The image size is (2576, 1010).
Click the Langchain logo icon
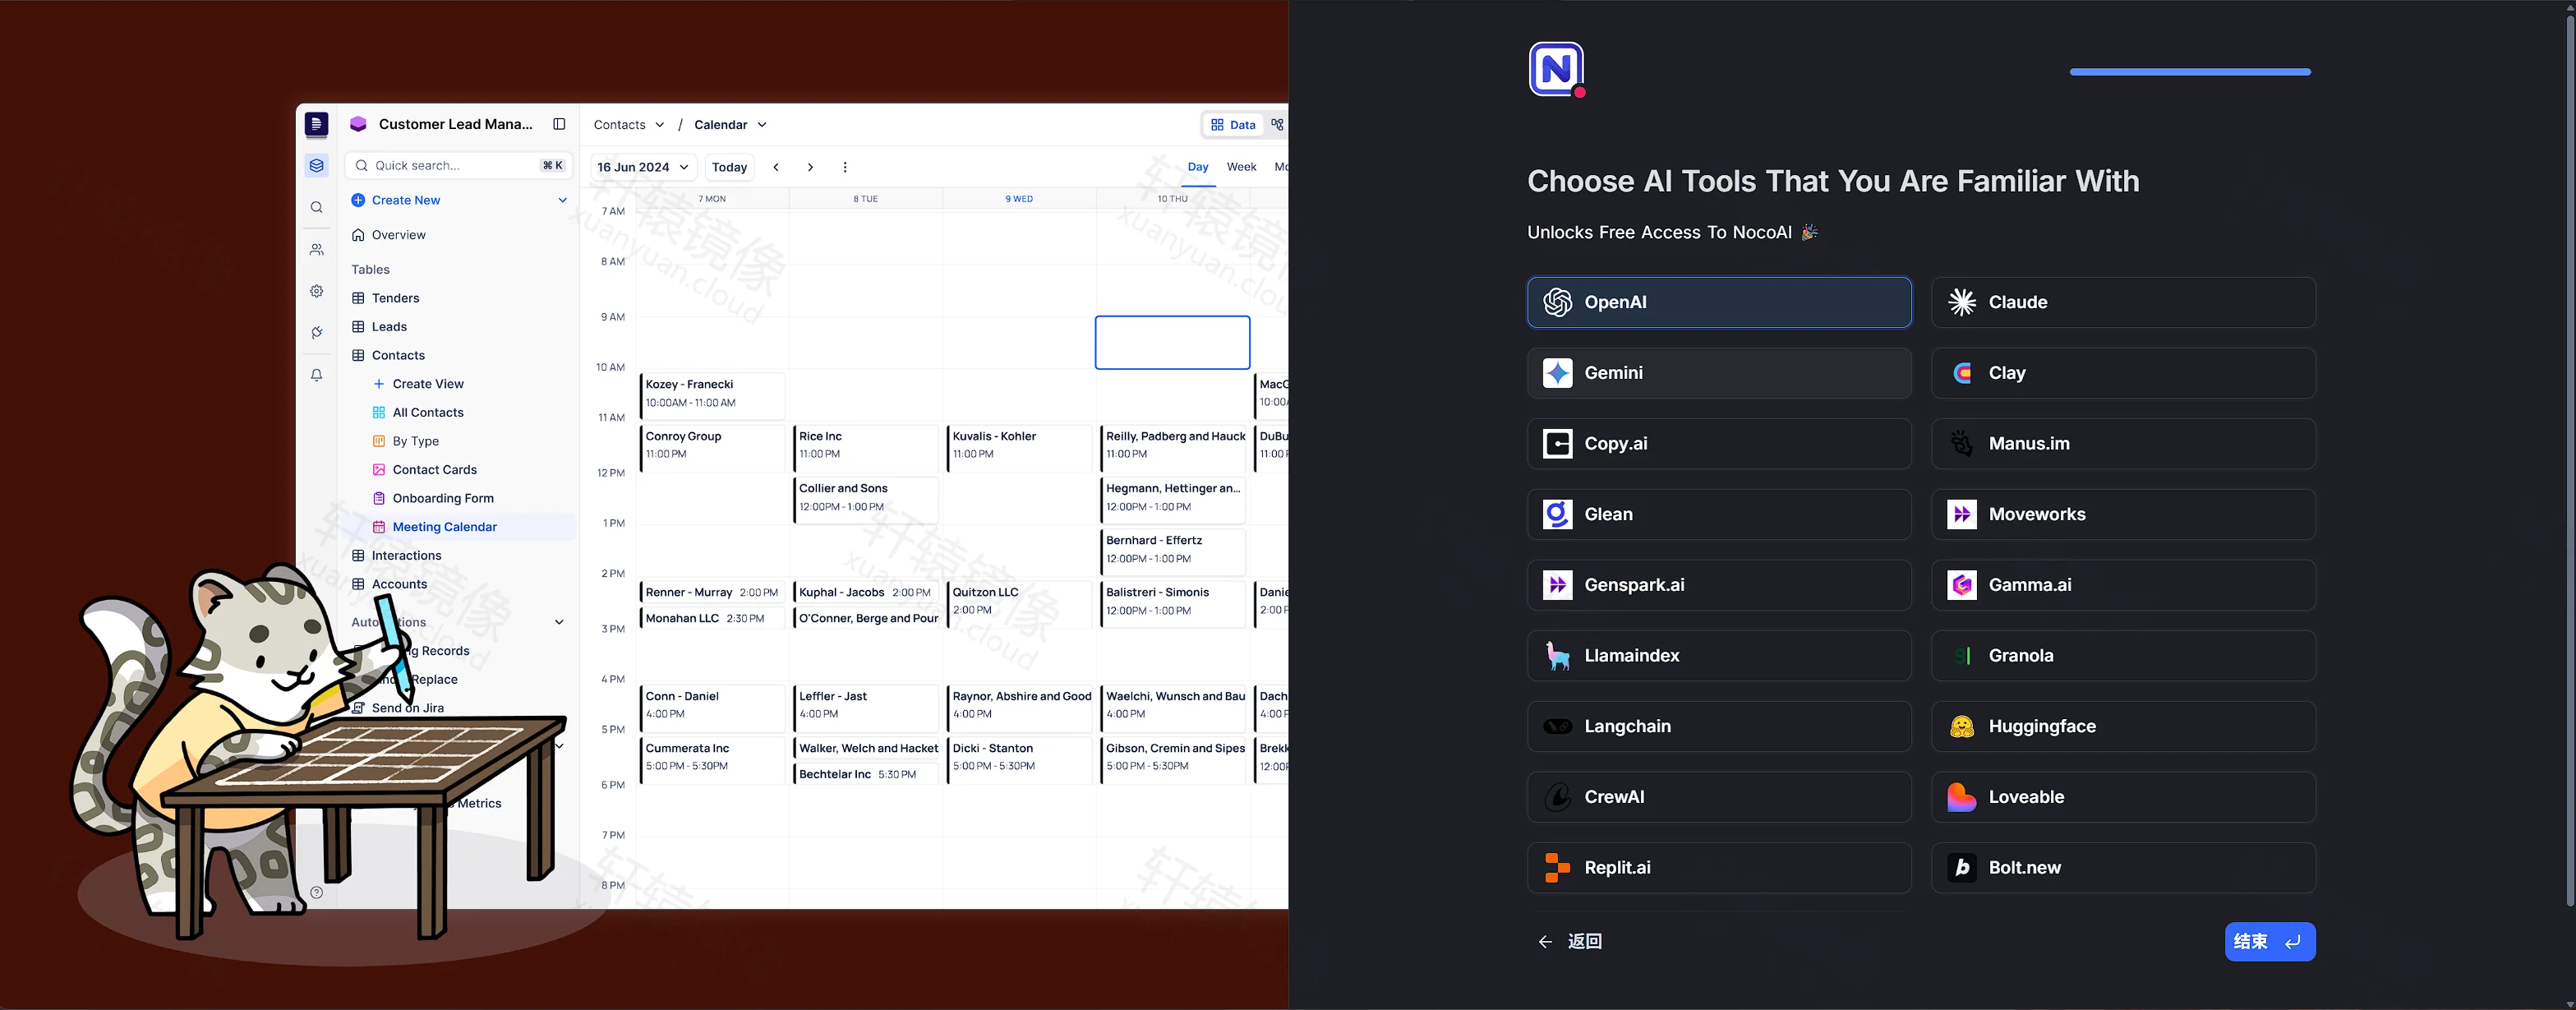[x=1557, y=727]
